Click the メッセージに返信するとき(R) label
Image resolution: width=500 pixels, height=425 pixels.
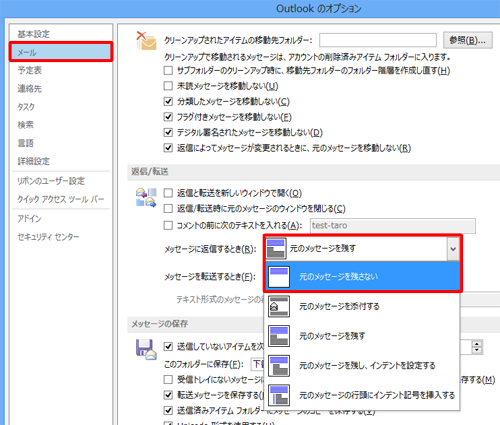pyautogui.click(x=210, y=249)
